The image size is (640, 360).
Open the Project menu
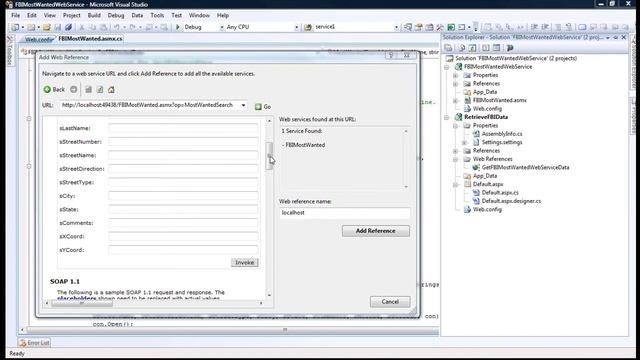(x=71, y=15)
